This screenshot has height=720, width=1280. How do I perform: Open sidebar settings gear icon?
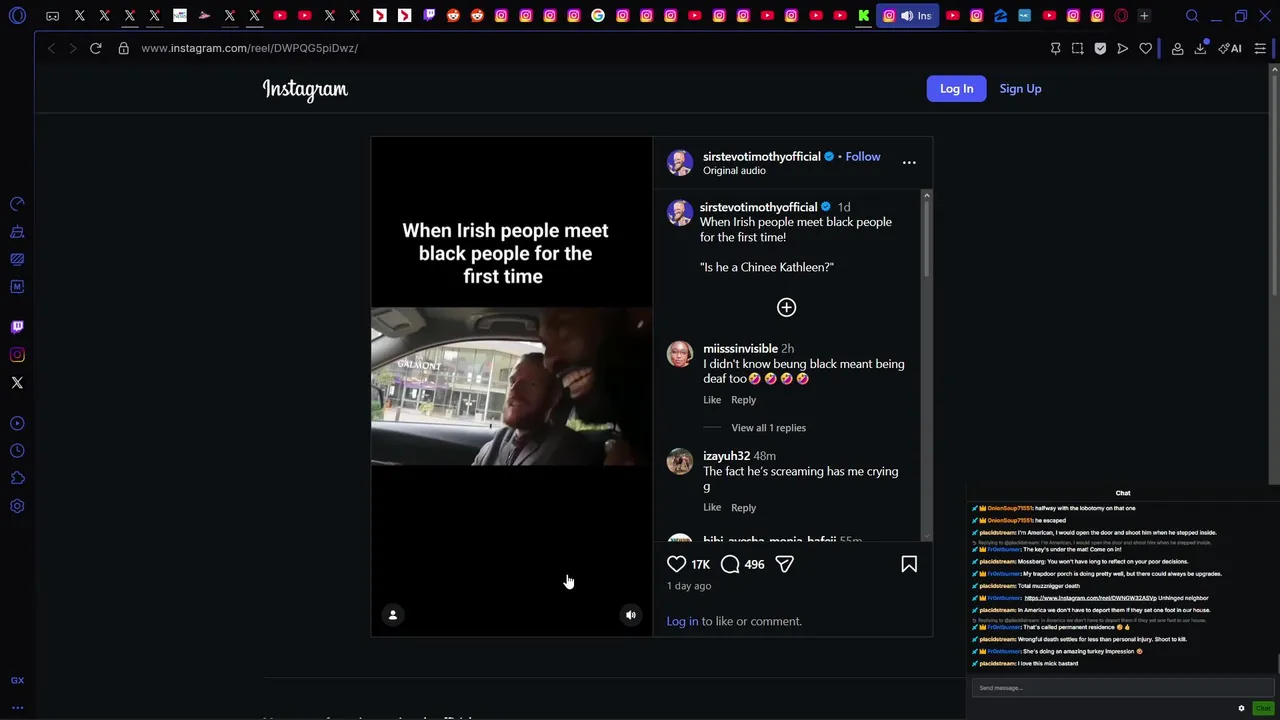pos(17,506)
